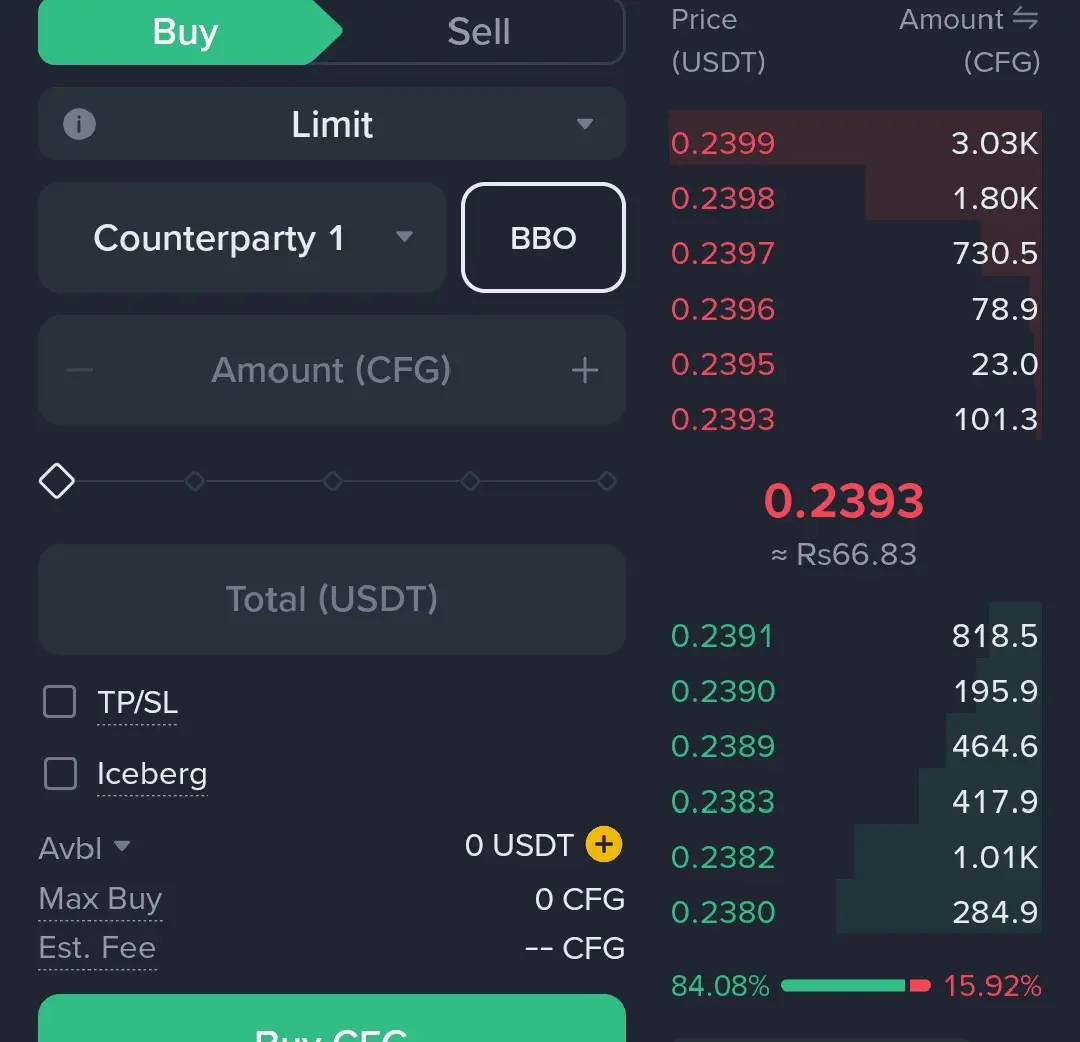1080x1042 pixels.
Task: Enable the TP/SL checkbox
Action: click(60, 702)
